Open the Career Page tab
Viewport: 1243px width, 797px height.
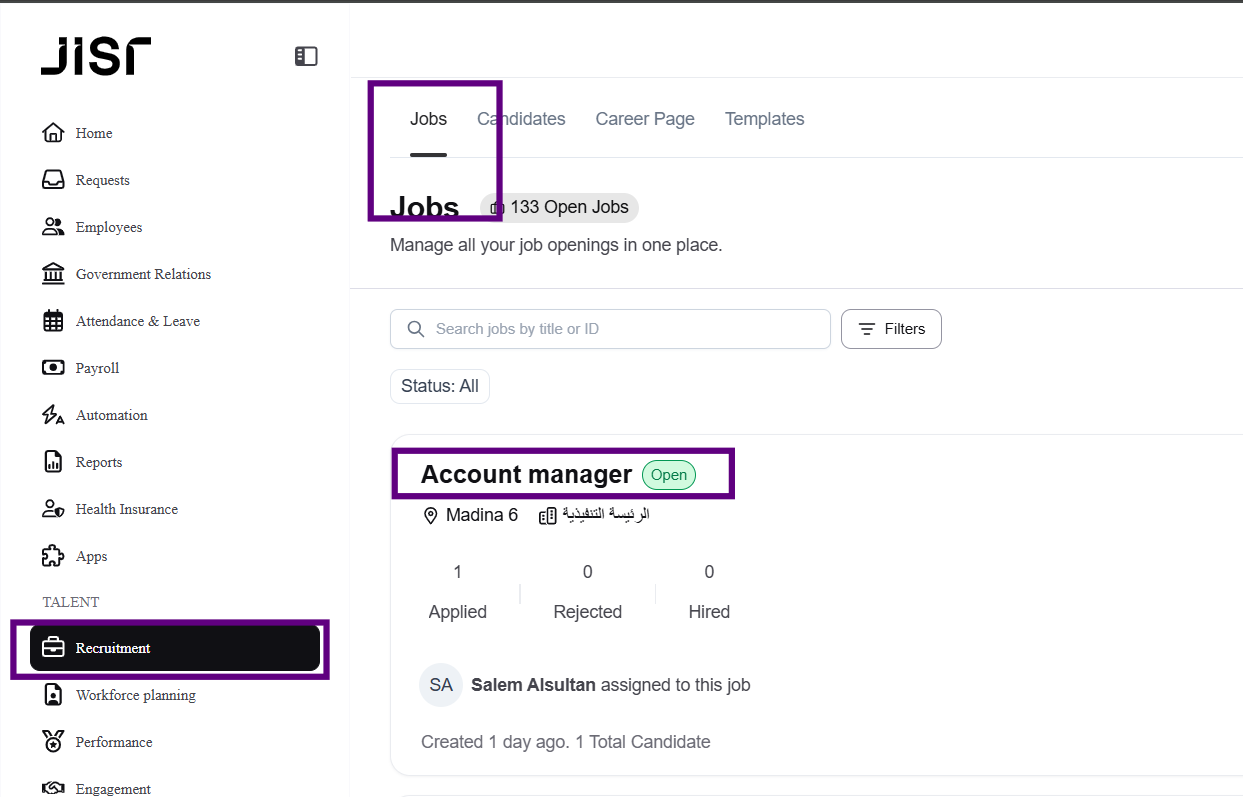tap(645, 119)
